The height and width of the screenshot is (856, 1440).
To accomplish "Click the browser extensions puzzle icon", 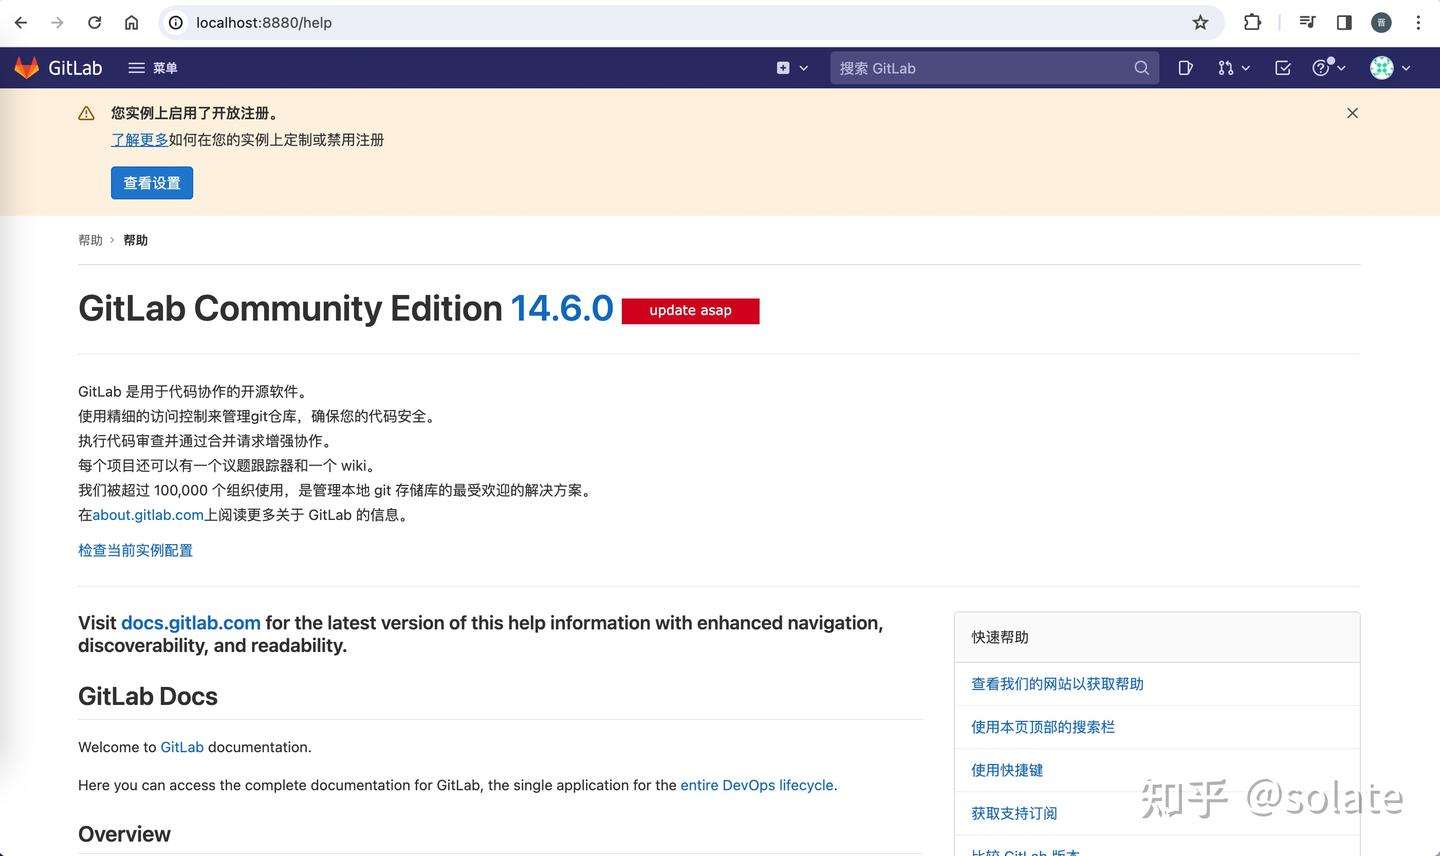I will pyautogui.click(x=1252, y=22).
